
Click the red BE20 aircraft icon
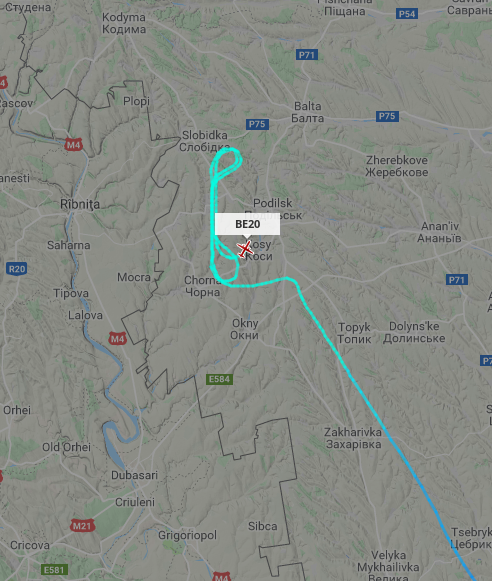[245, 249]
